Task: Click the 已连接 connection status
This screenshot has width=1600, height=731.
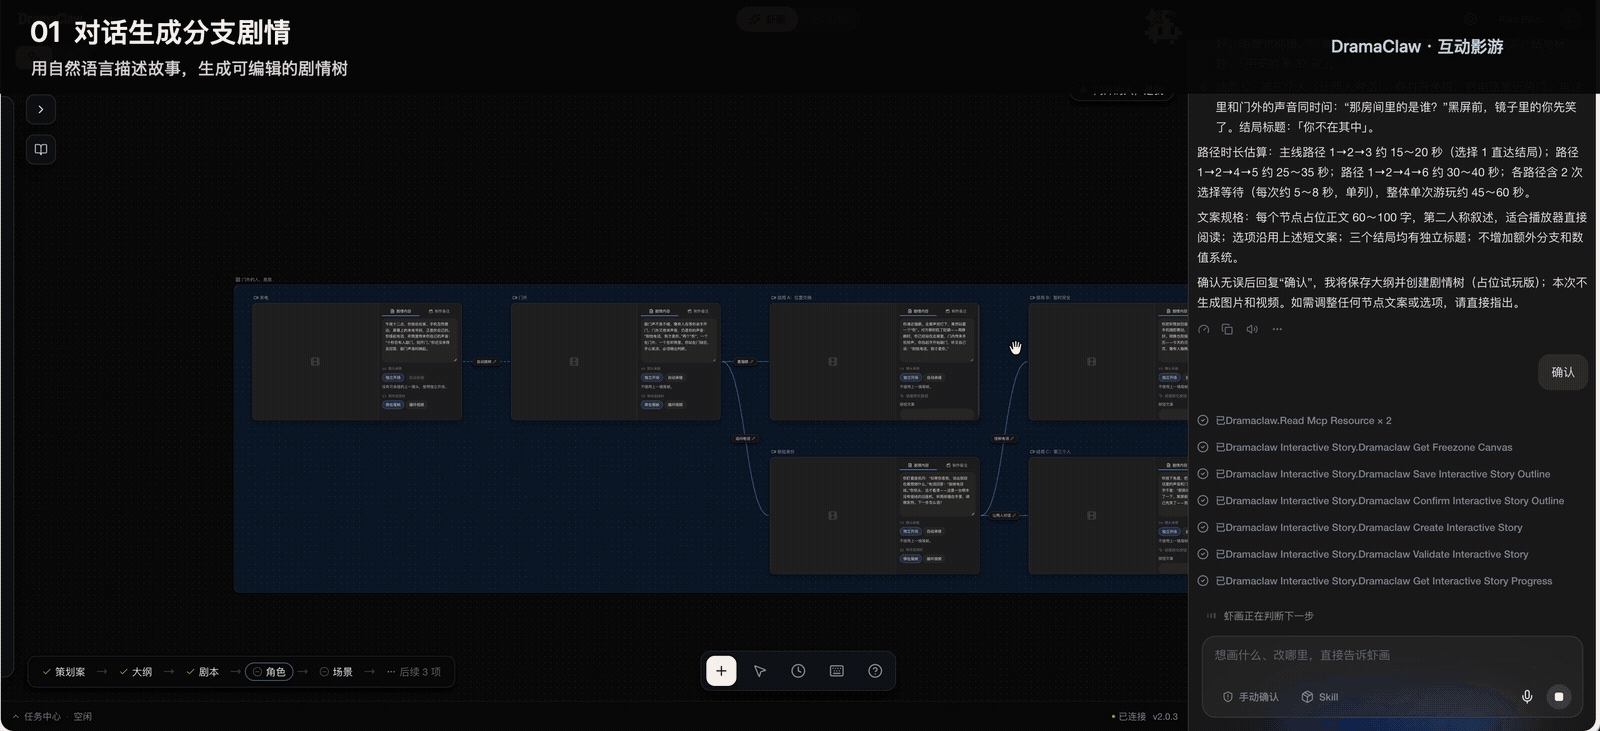Action: [x=1129, y=717]
